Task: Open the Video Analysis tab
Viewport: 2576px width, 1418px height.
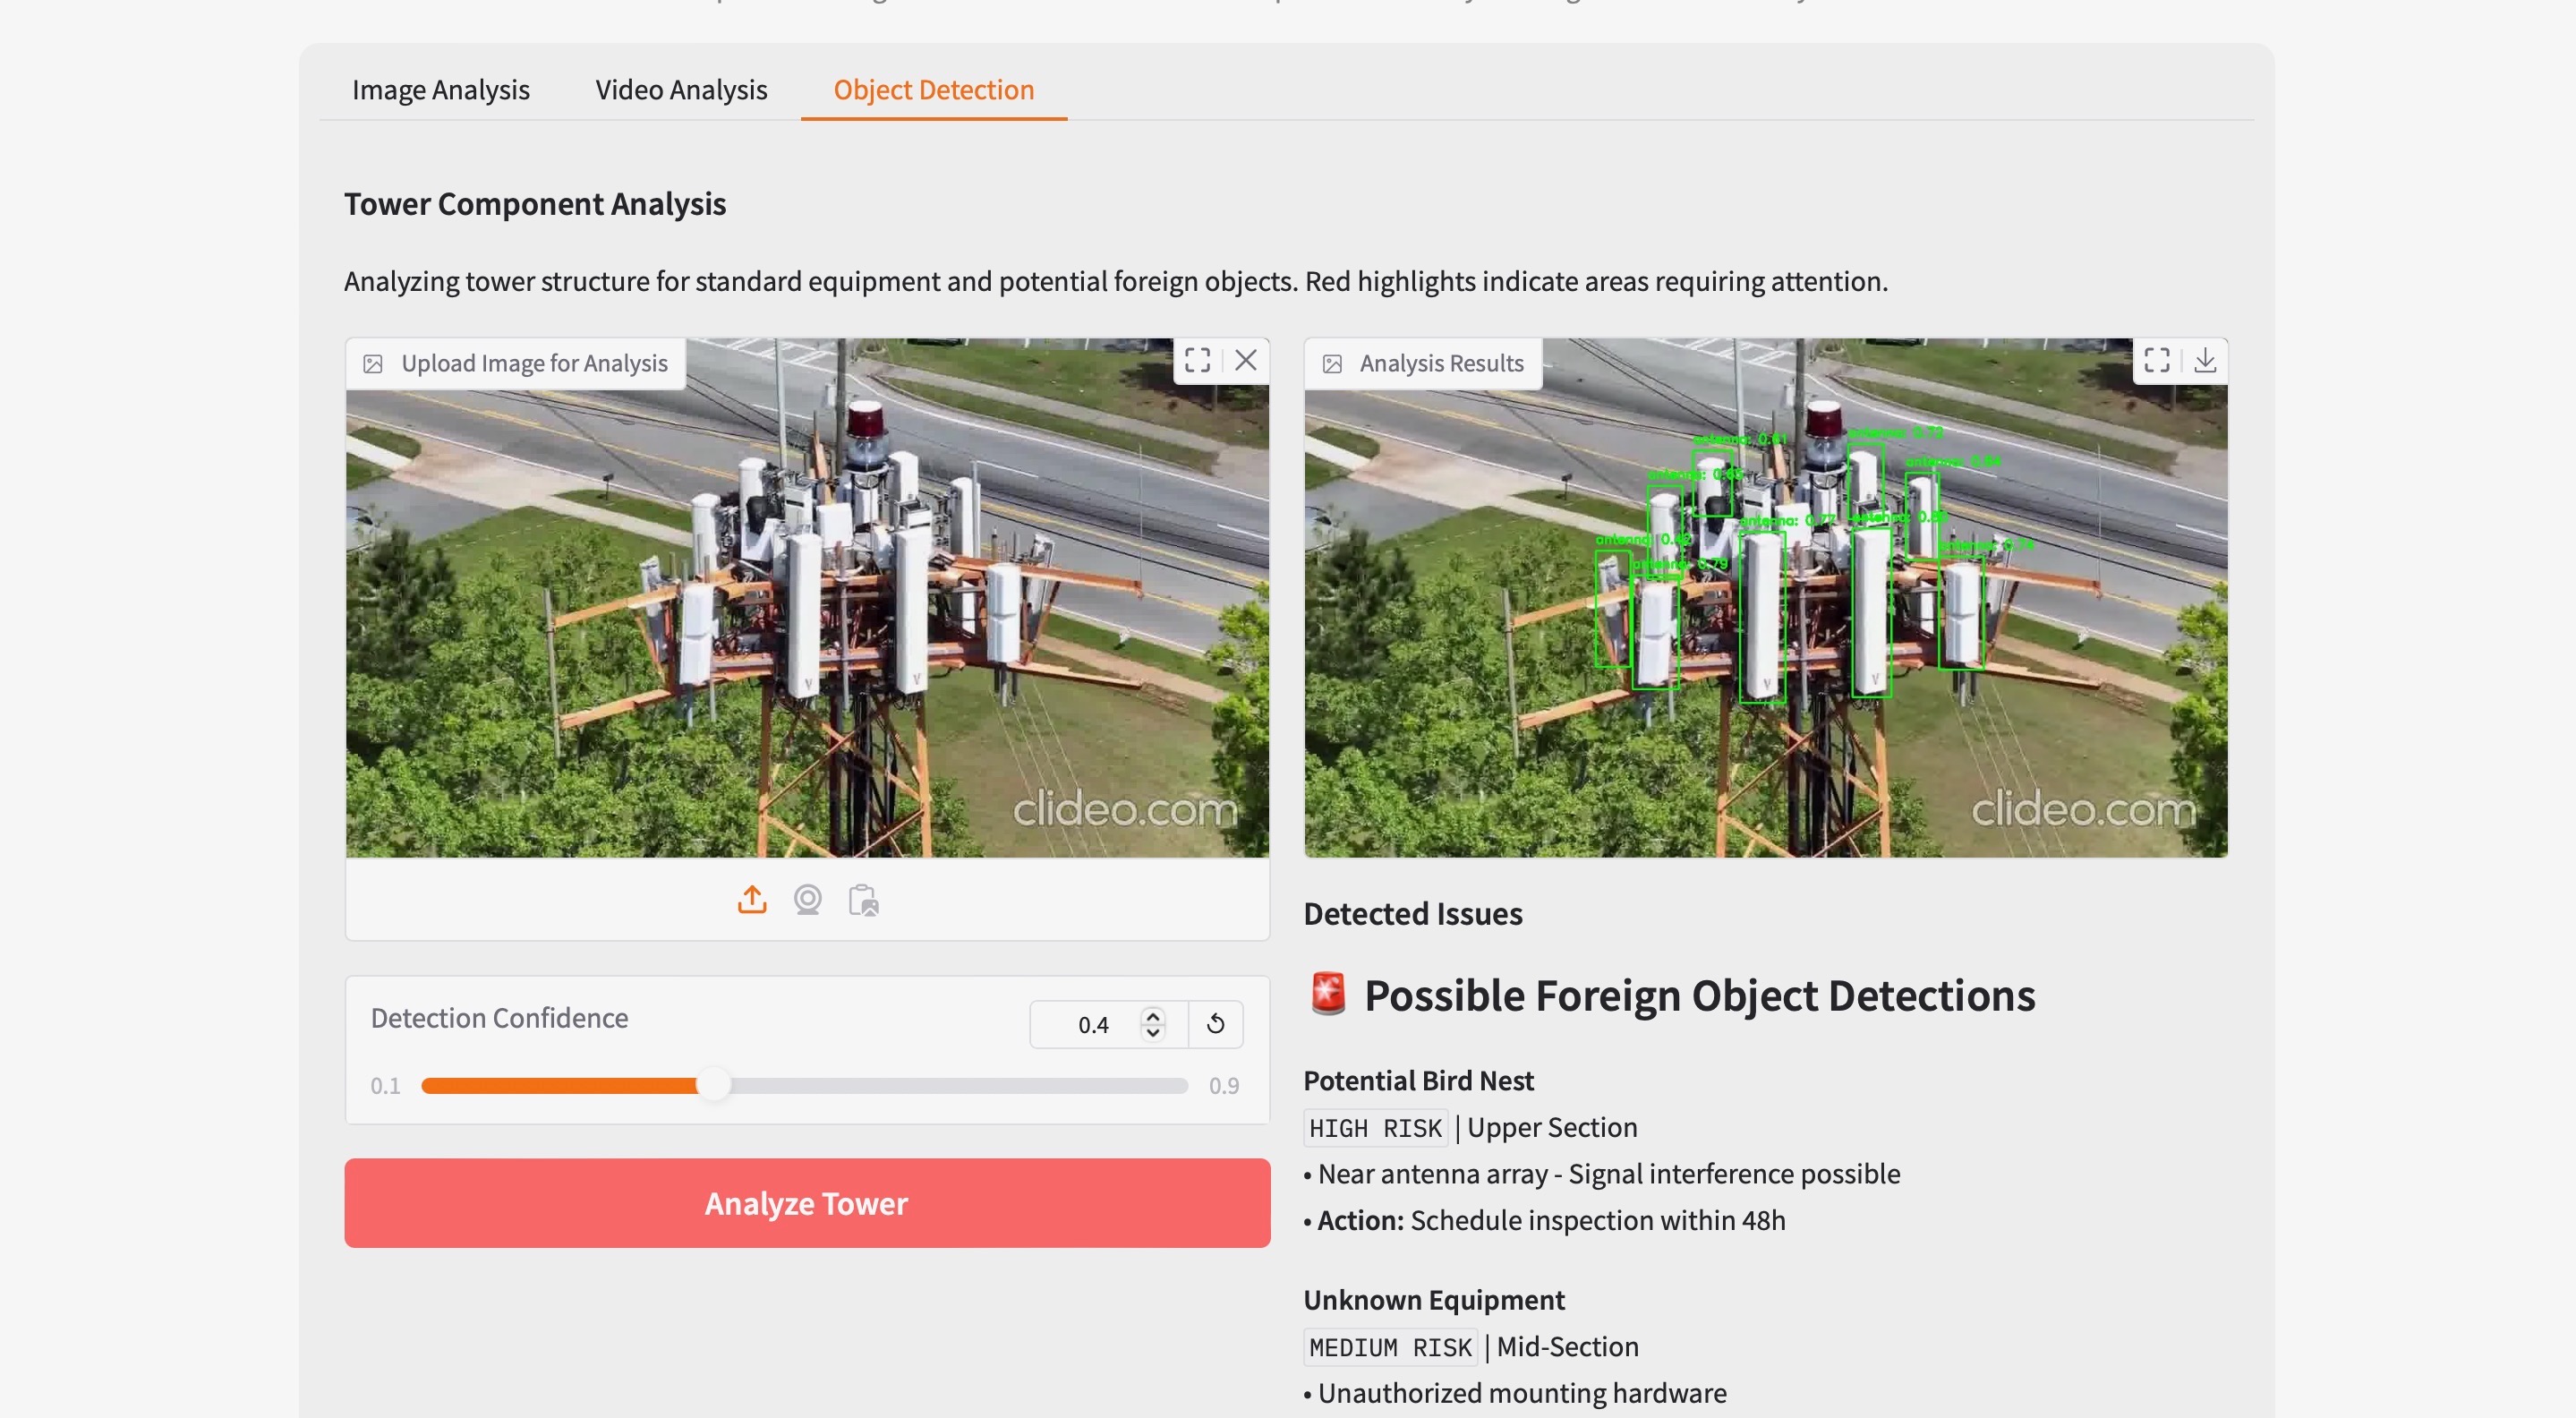Action: click(x=681, y=90)
